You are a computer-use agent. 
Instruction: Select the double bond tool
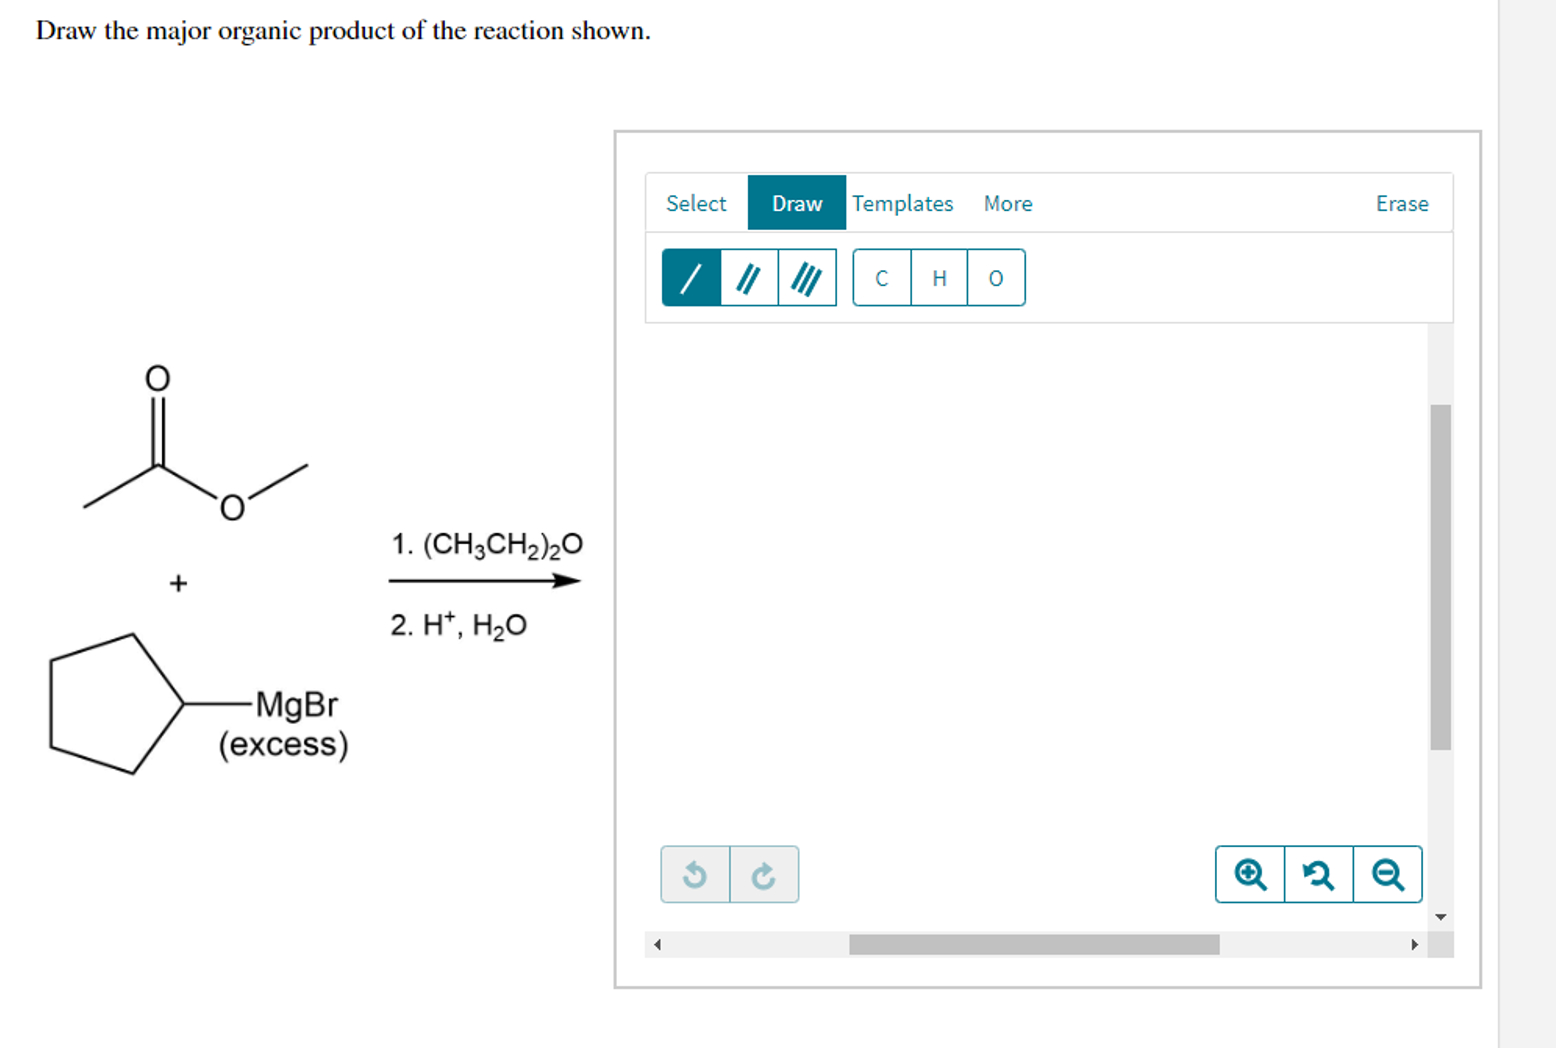pos(749,277)
